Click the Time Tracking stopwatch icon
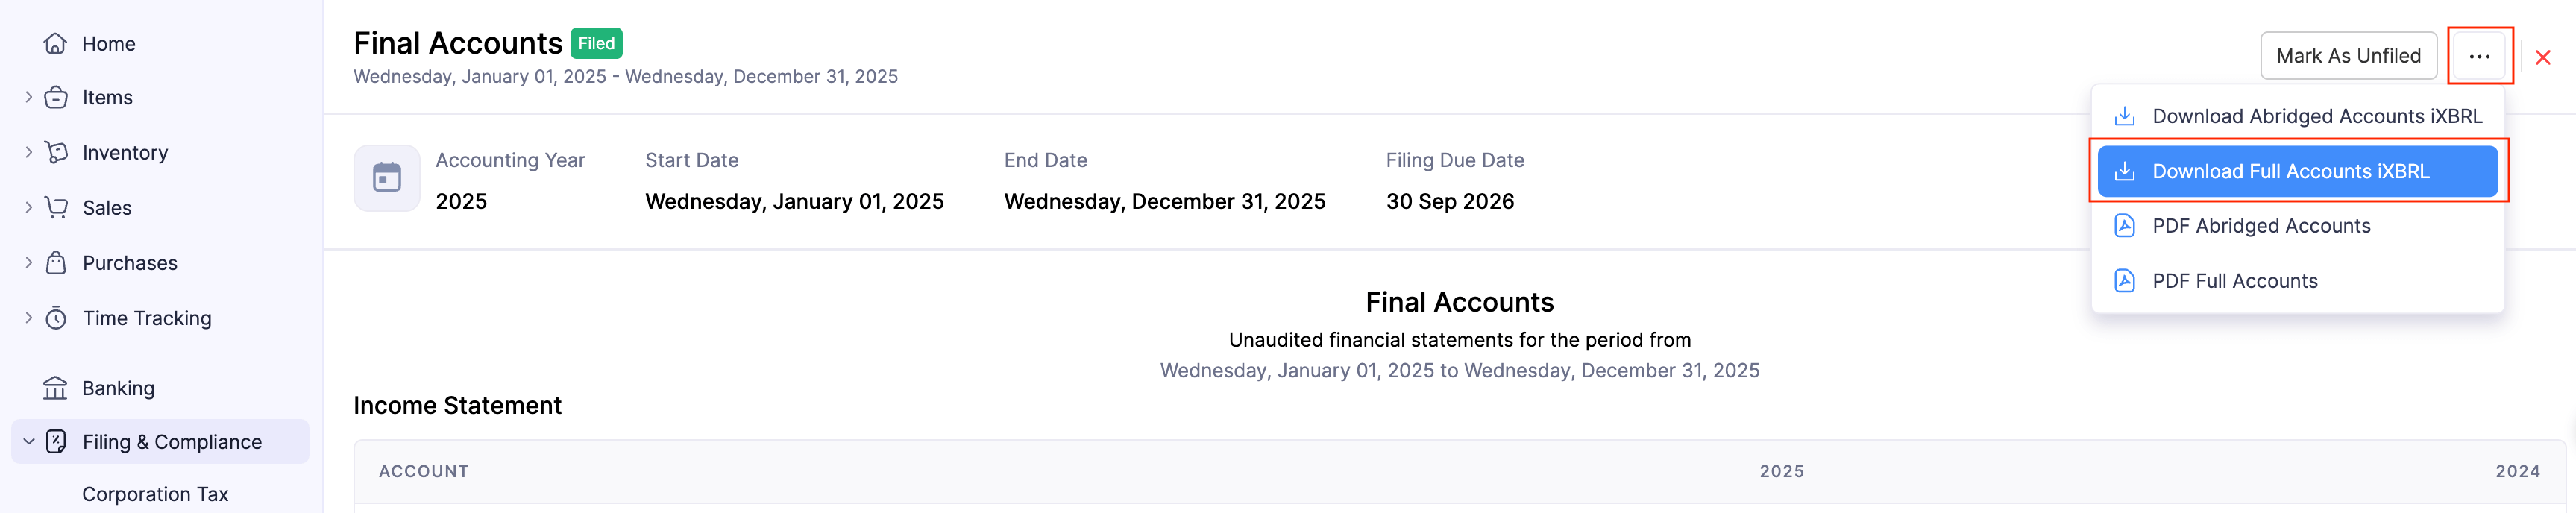Image resolution: width=2576 pixels, height=513 pixels. pyautogui.click(x=57, y=317)
